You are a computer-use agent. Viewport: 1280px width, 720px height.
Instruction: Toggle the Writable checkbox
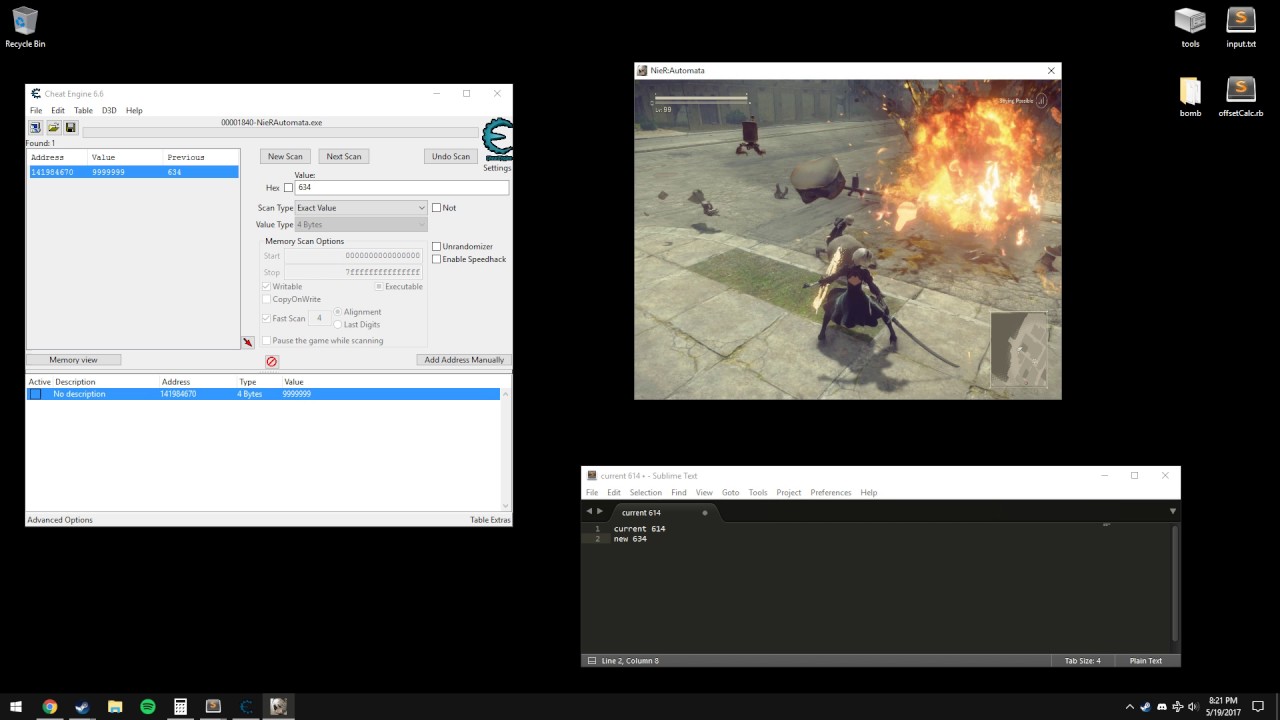tap(266, 286)
